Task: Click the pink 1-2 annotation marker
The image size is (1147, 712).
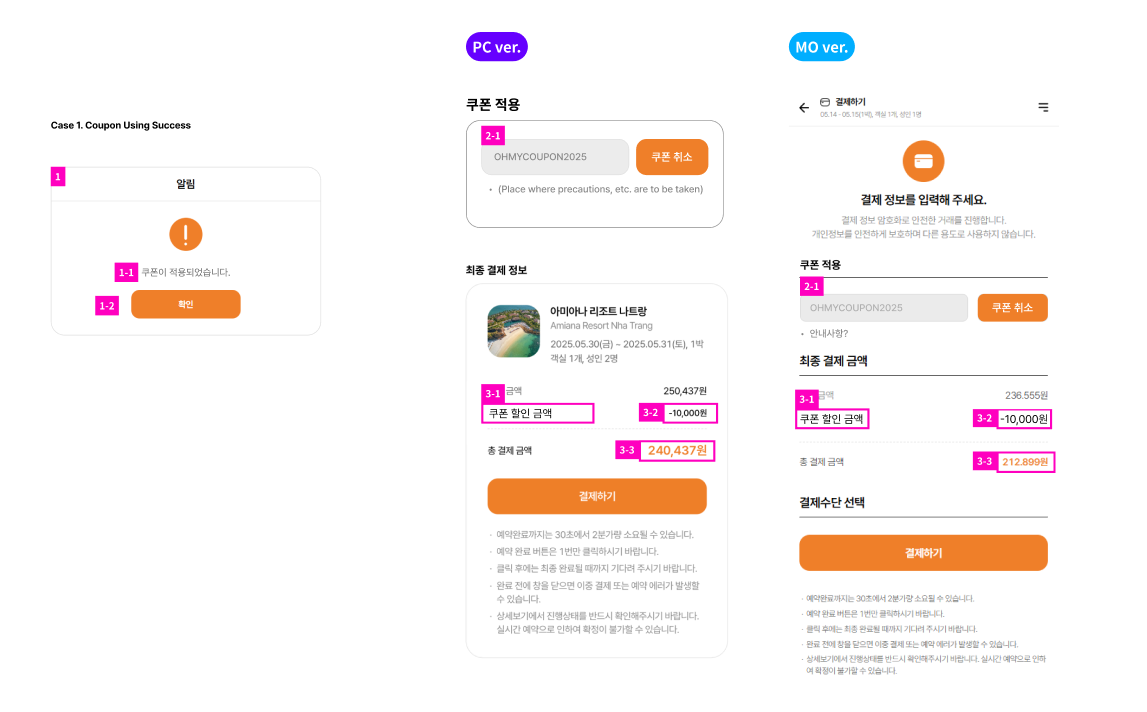Action: pos(107,305)
